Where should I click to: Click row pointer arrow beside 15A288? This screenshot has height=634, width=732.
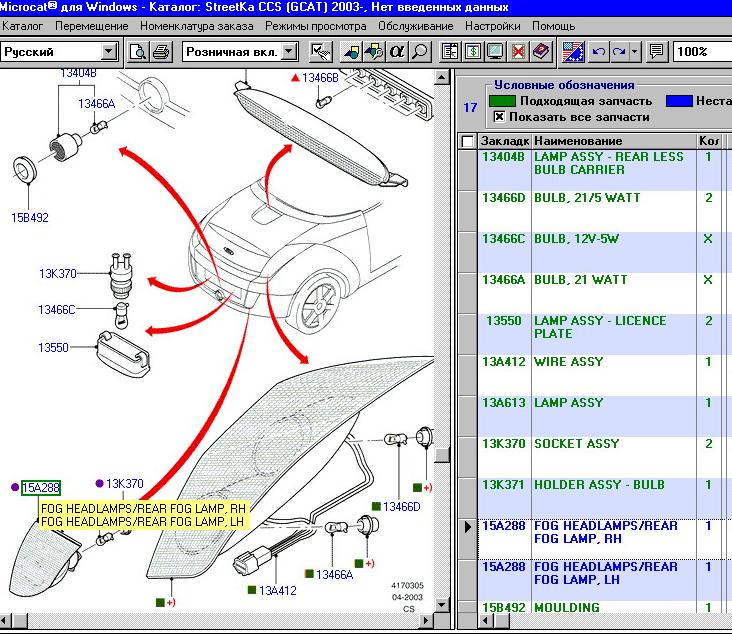(468, 527)
